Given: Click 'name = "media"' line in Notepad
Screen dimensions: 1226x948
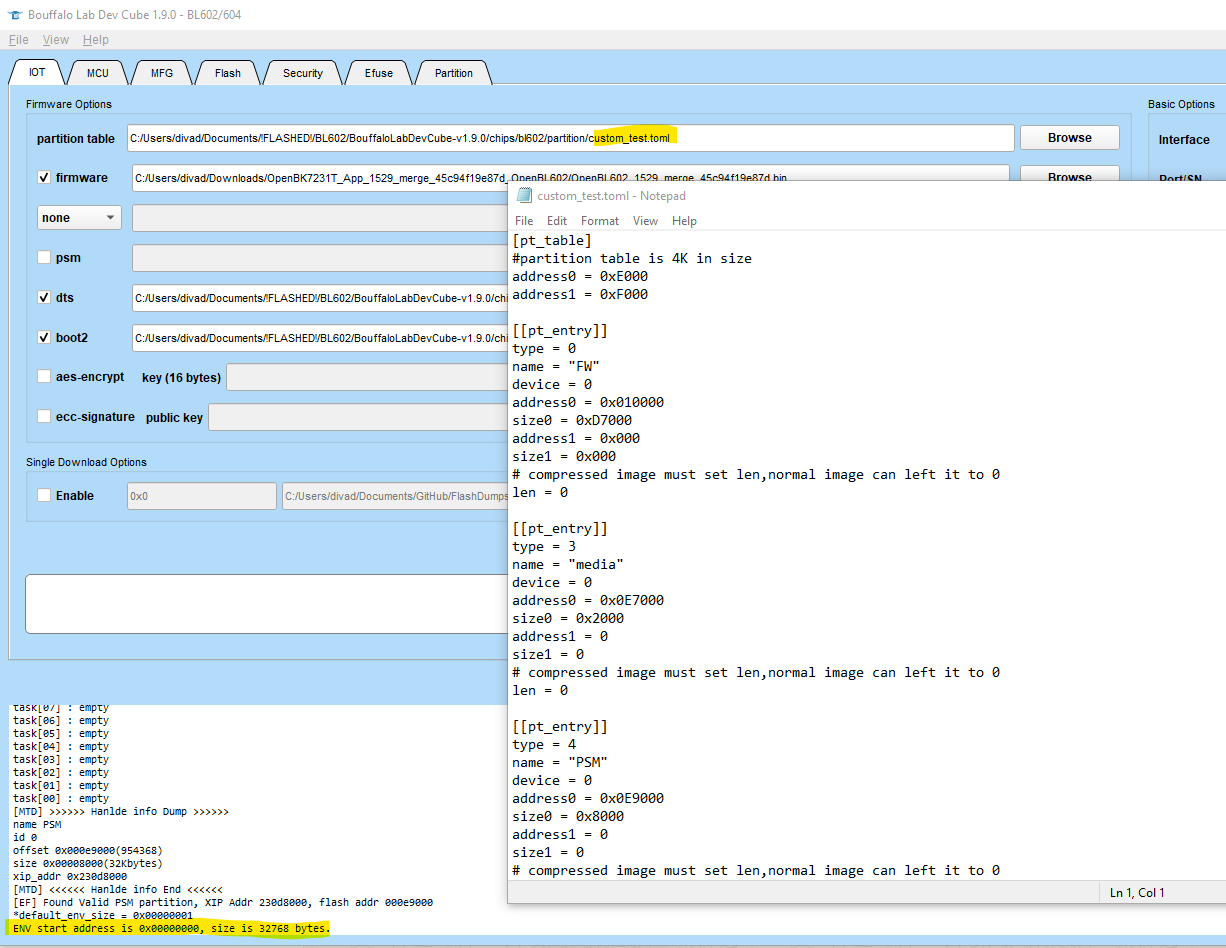Looking at the screenshot, I should point(568,565).
